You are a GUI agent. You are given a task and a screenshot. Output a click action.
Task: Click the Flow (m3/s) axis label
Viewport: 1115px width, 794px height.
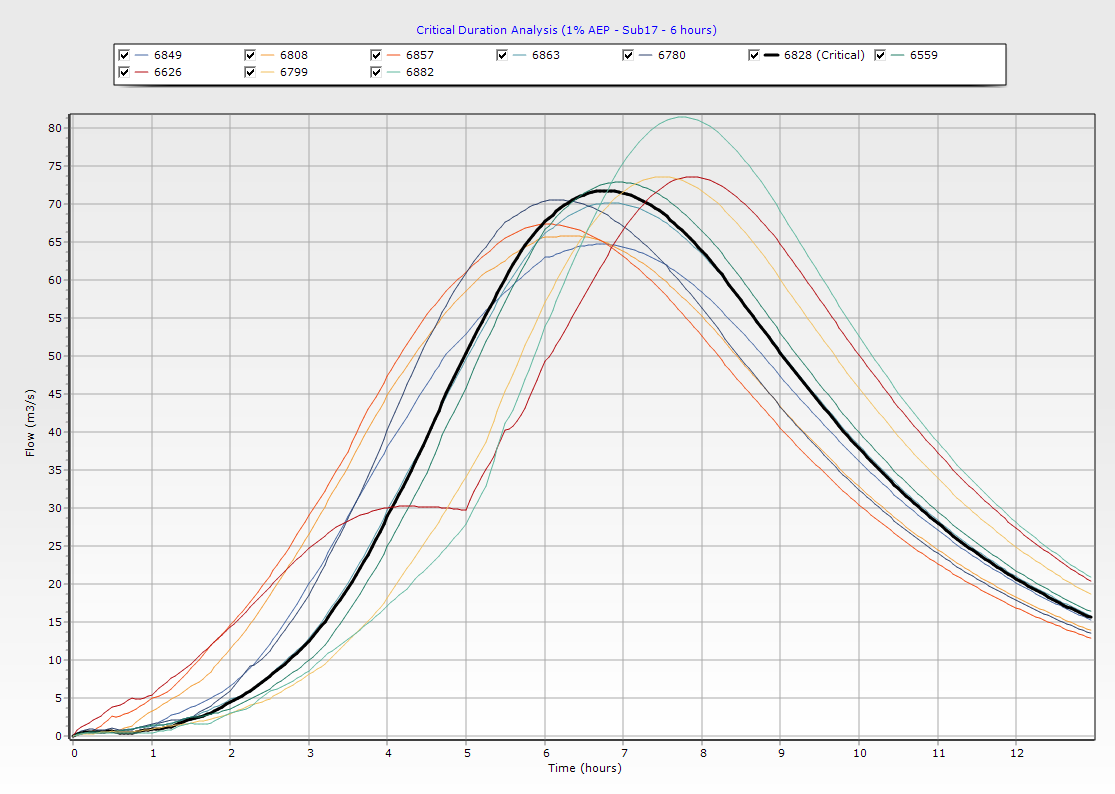30,424
